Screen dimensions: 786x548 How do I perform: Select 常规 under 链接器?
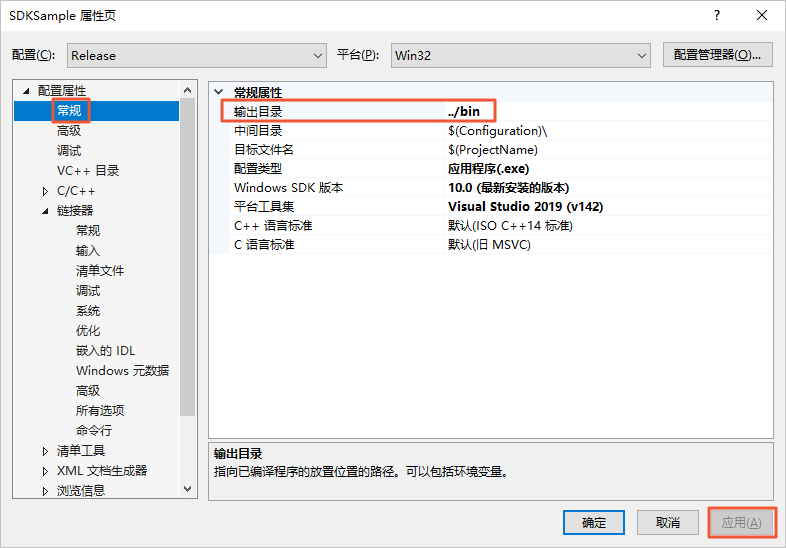coord(88,231)
